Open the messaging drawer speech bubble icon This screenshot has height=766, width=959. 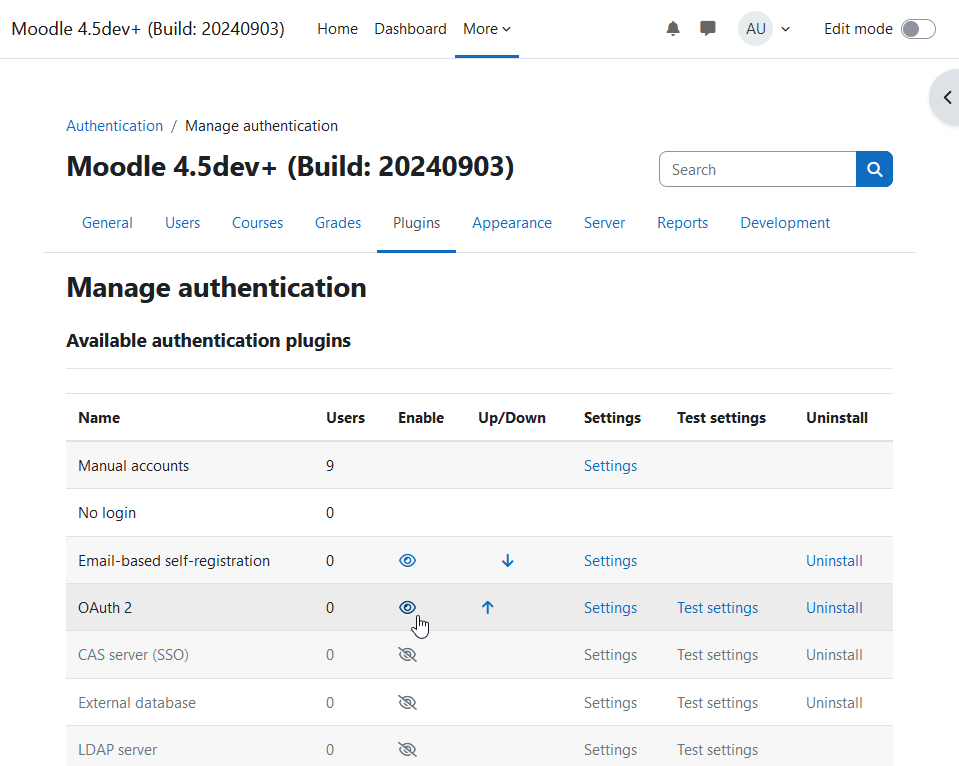[x=708, y=29]
